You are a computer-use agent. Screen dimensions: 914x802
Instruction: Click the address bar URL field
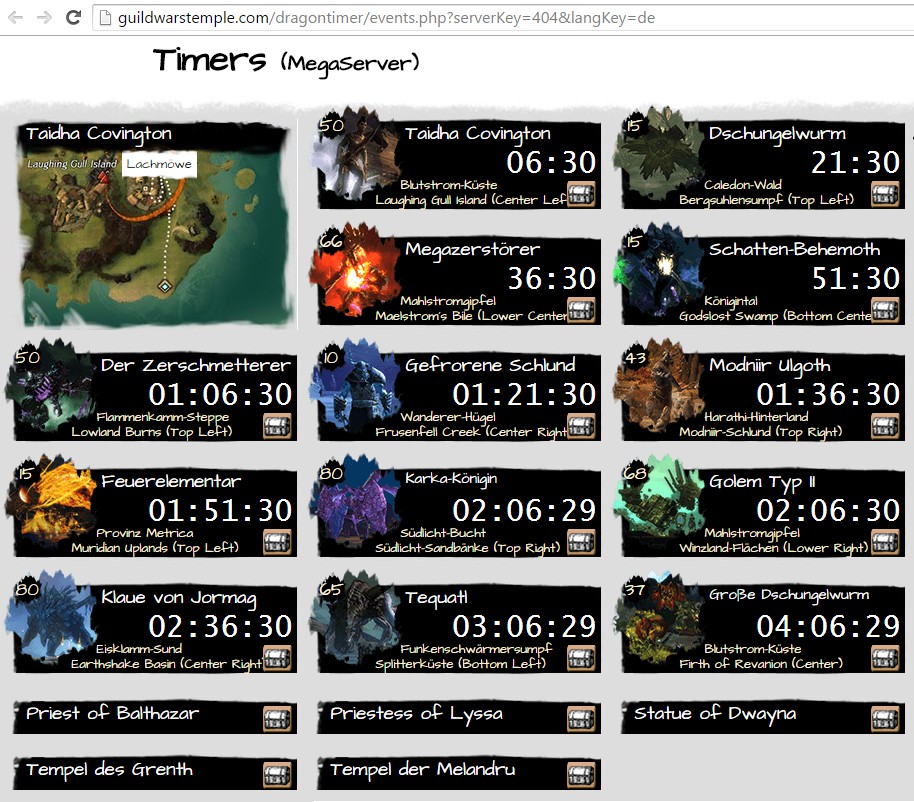point(501,18)
